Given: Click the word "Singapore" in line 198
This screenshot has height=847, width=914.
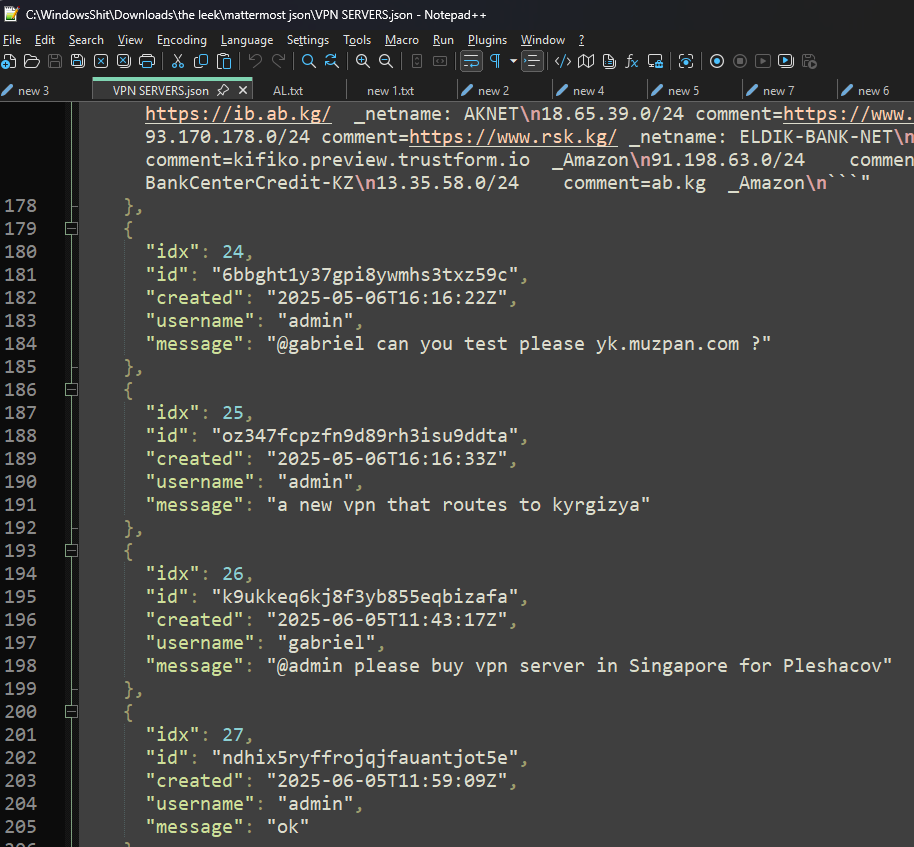Looking at the screenshot, I should (678, 666).
